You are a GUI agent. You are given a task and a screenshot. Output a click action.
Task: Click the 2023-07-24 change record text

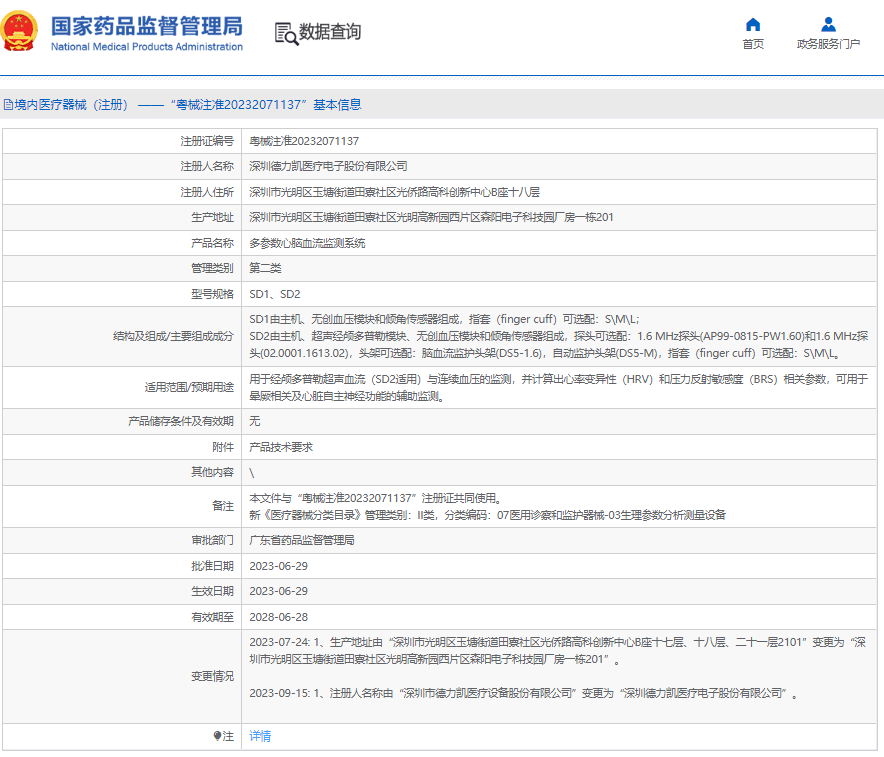[558, 650]
